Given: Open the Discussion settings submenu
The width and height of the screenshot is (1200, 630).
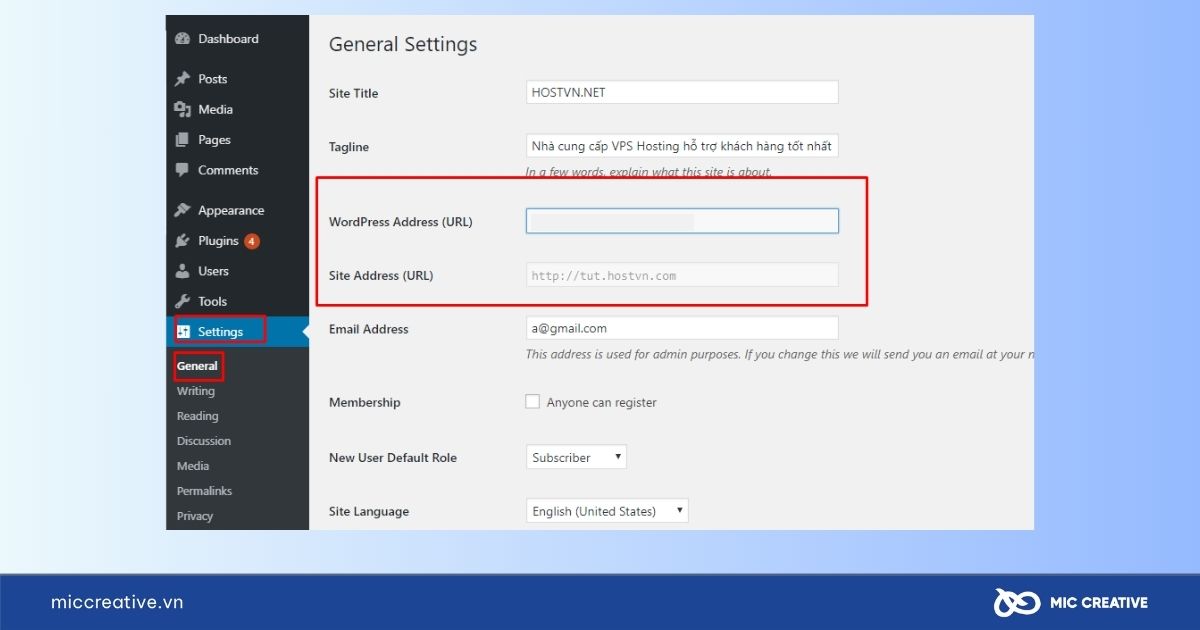Looking at the screenshot, I should click(204, 441).
